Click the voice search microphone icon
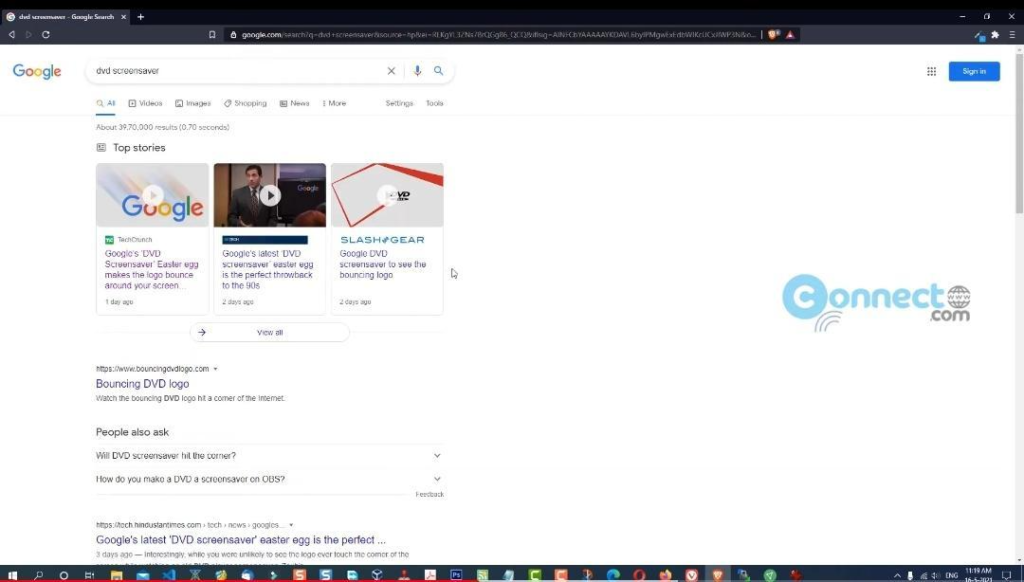This screenshot has width=1024, height=582. [417, 71]
